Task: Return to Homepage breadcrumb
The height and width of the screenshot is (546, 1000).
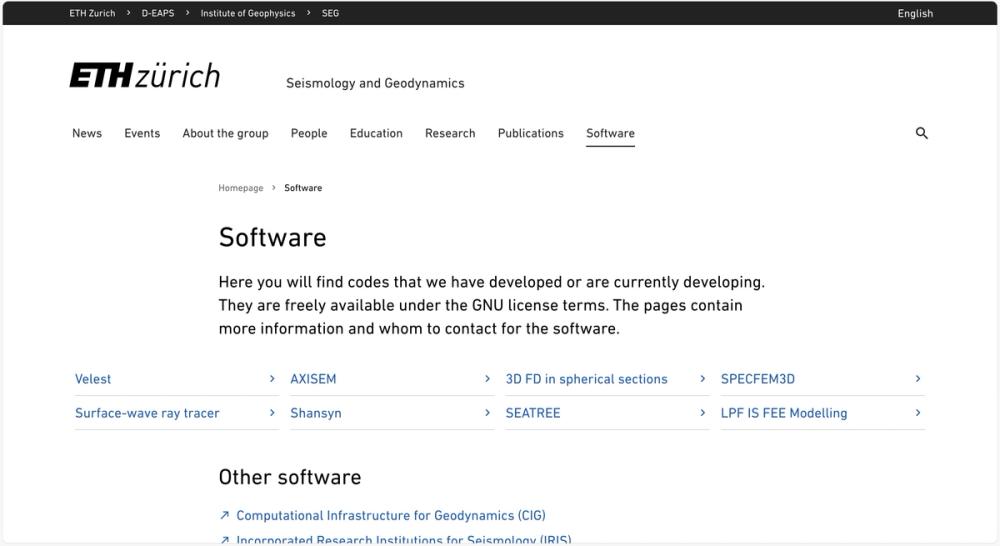Action: click(240, 188)
